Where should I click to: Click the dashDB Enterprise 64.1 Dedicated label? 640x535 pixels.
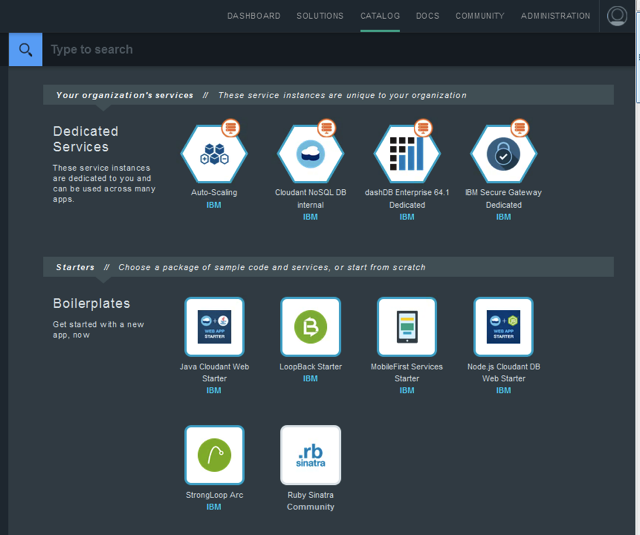click(x=407, y=198)
